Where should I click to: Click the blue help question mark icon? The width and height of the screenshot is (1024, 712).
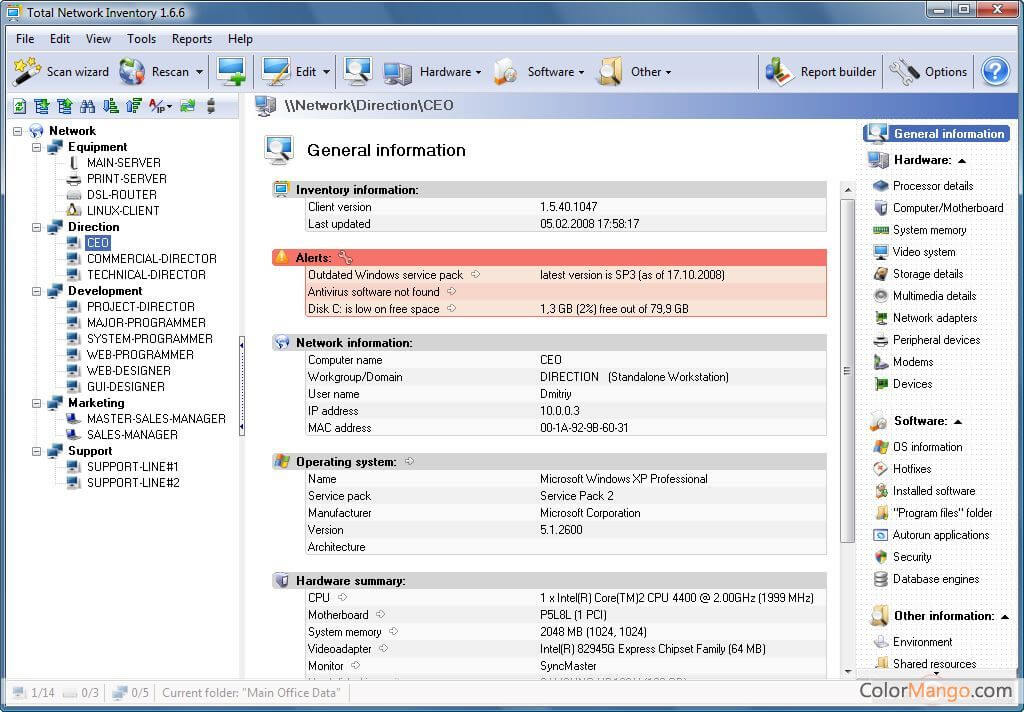(995, 72)
